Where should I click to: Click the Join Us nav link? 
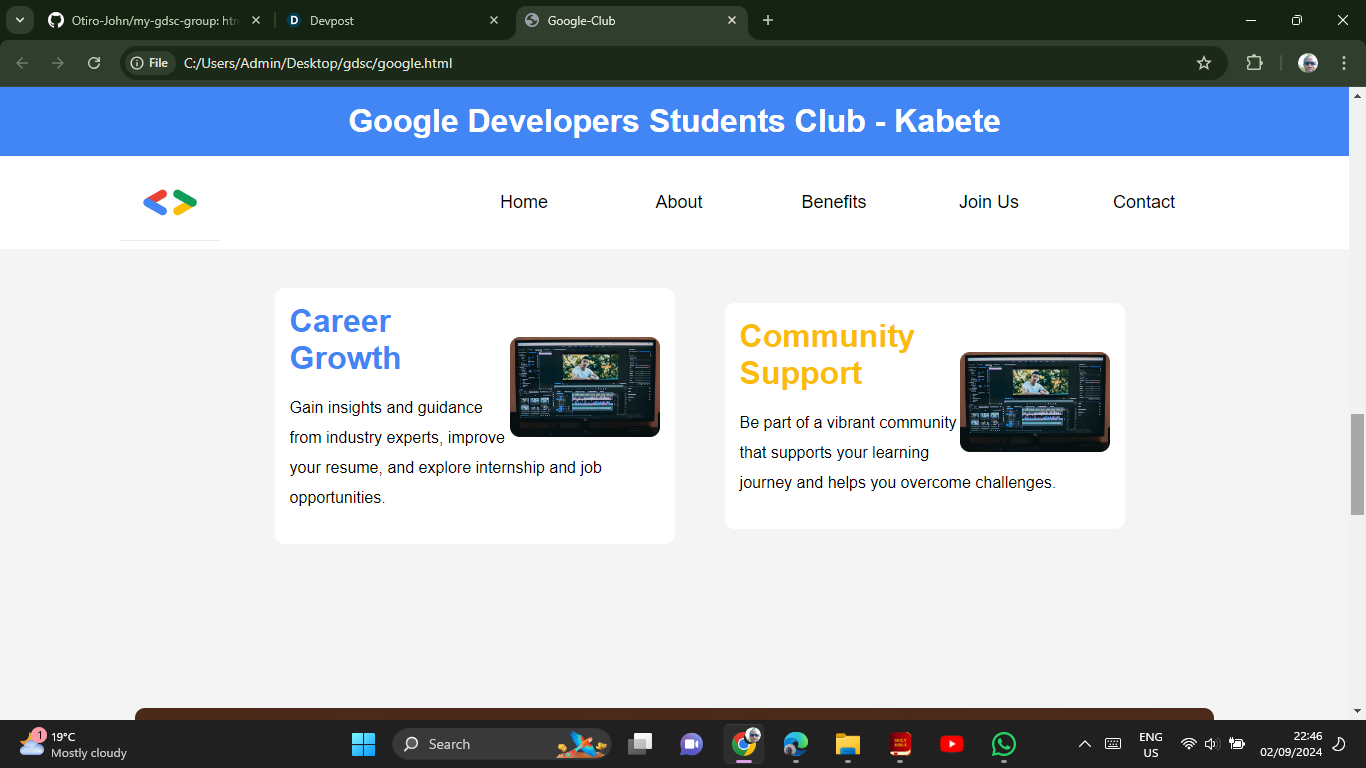tap(989, 202)
